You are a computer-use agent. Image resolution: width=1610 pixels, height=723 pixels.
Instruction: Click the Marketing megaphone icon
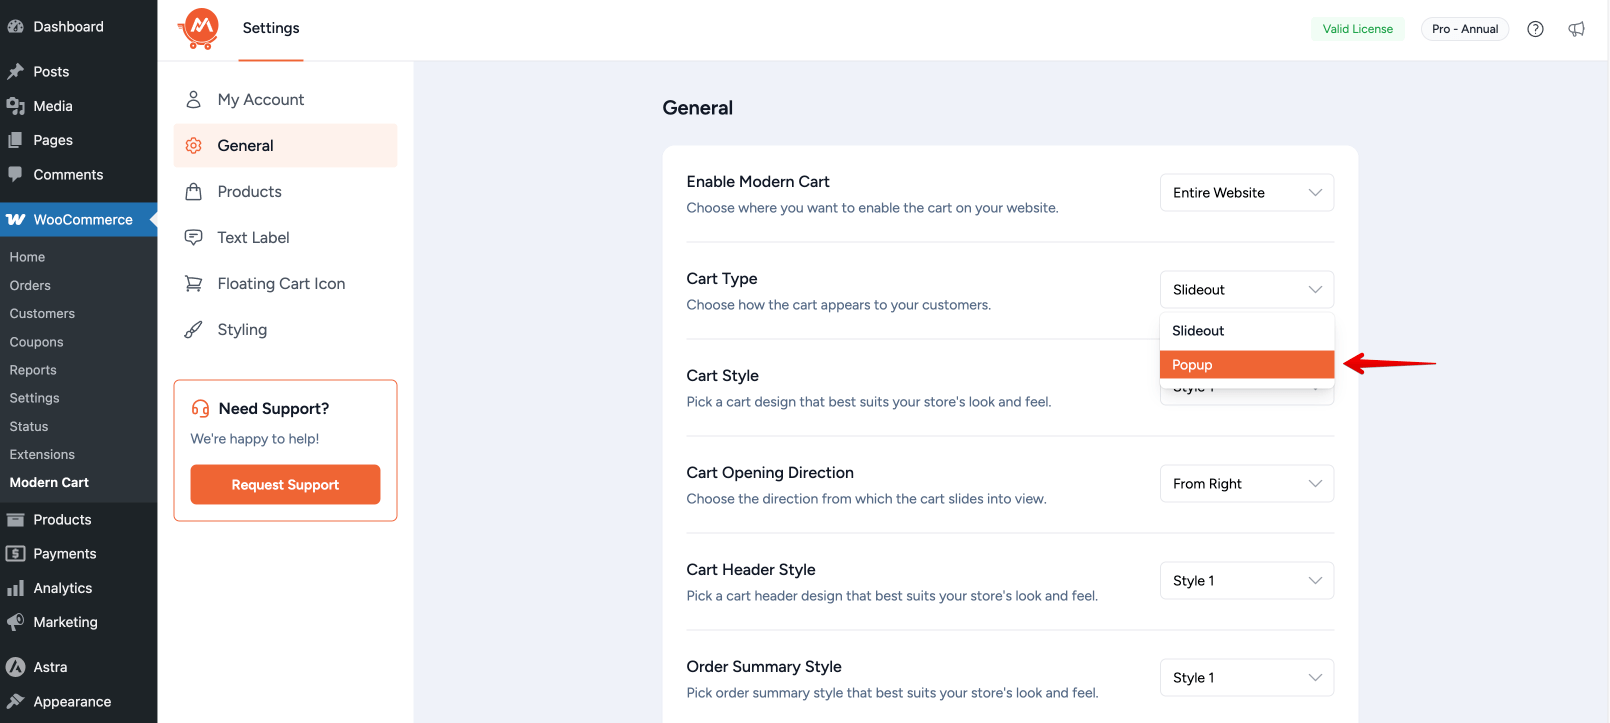[x=15, y=622]
